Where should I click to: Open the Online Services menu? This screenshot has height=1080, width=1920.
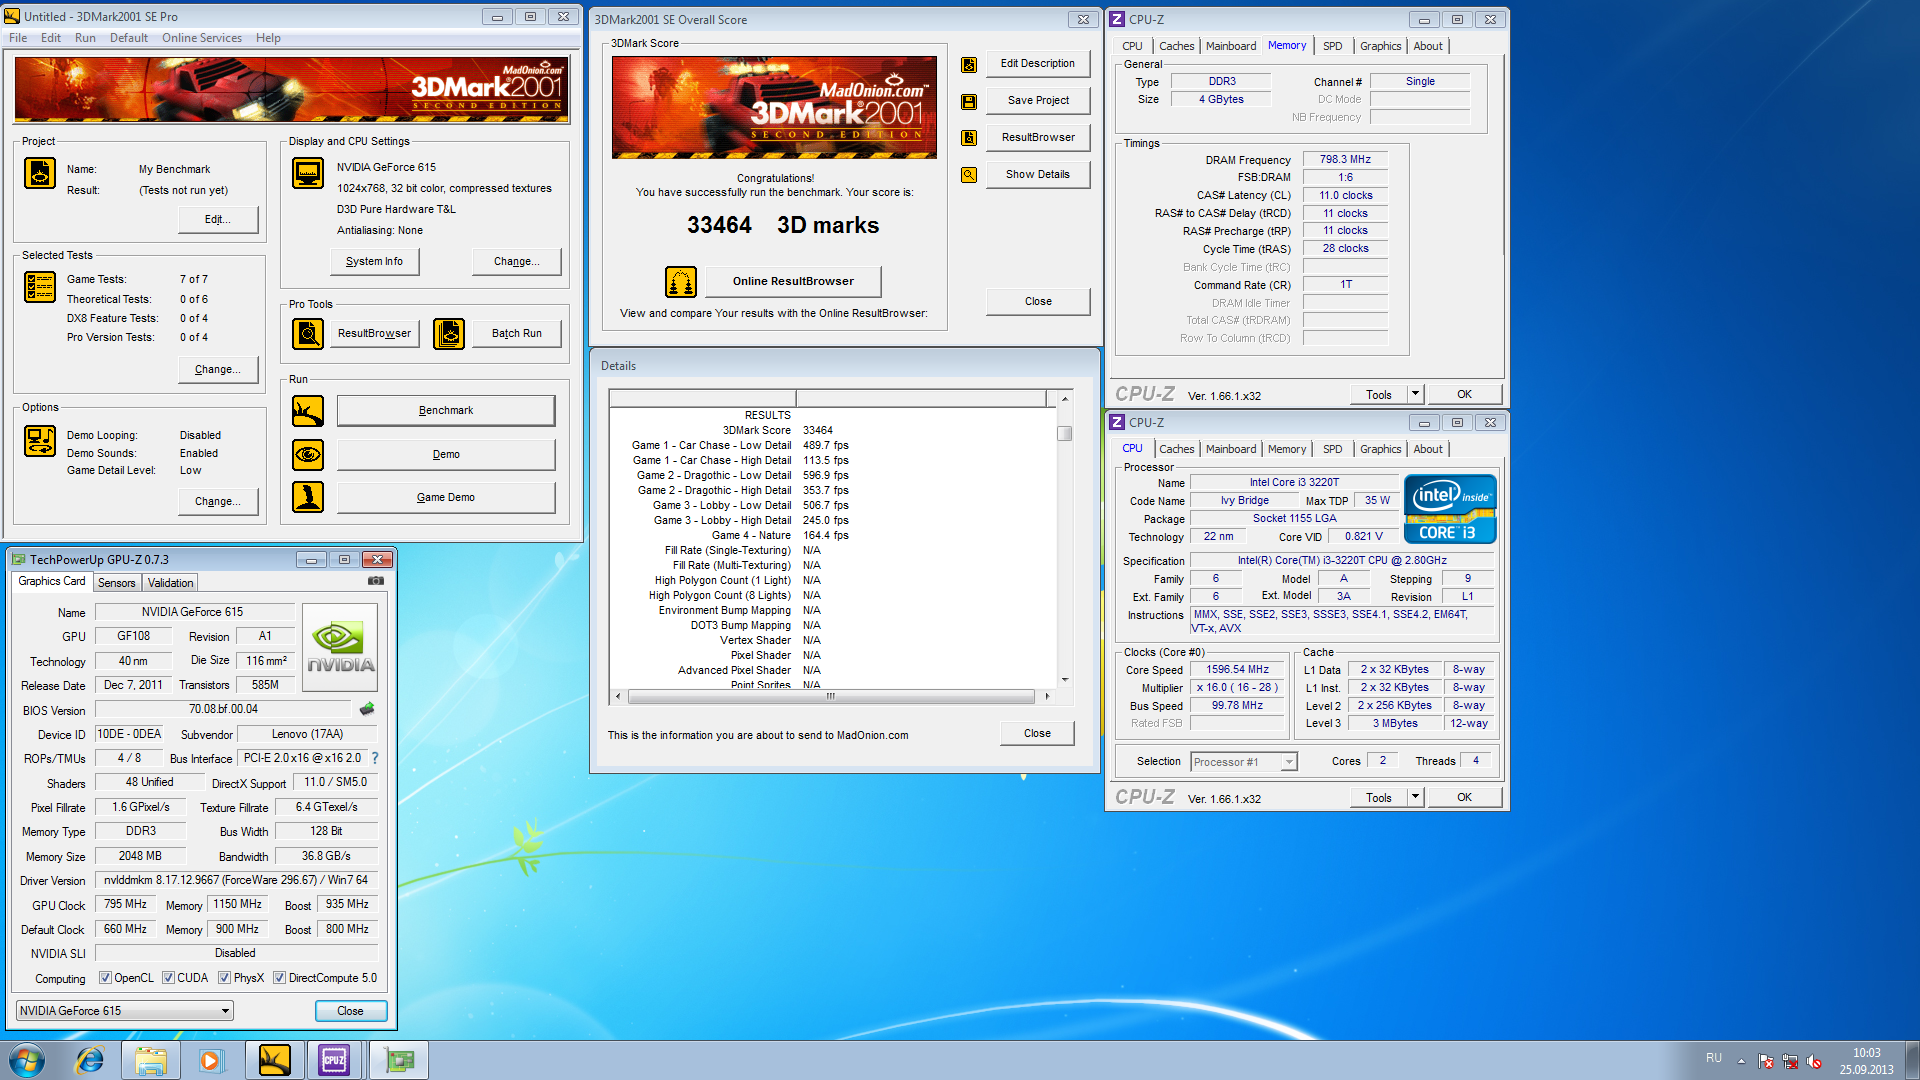pyautogui.click(x=202, y=38)
